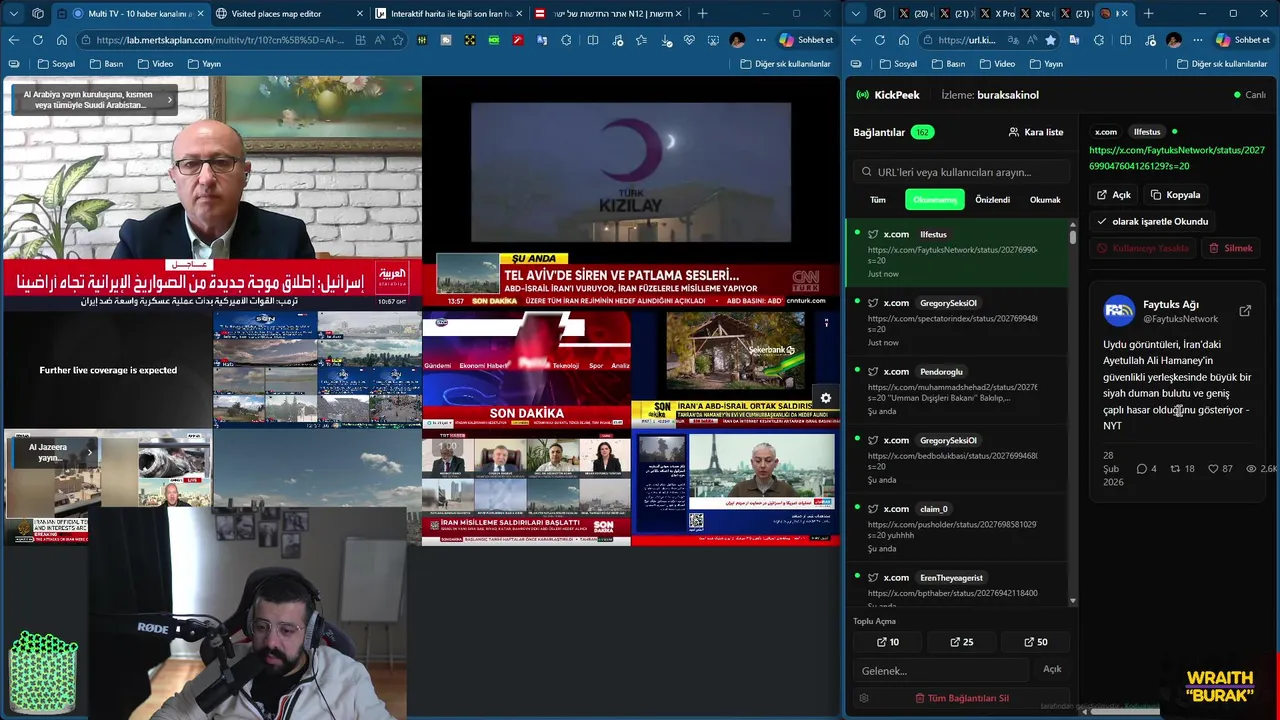Screen dimensions: 1280x720
Task: Toggle favorite star in KickPeek address bar
Action: tap(1050, 40)
